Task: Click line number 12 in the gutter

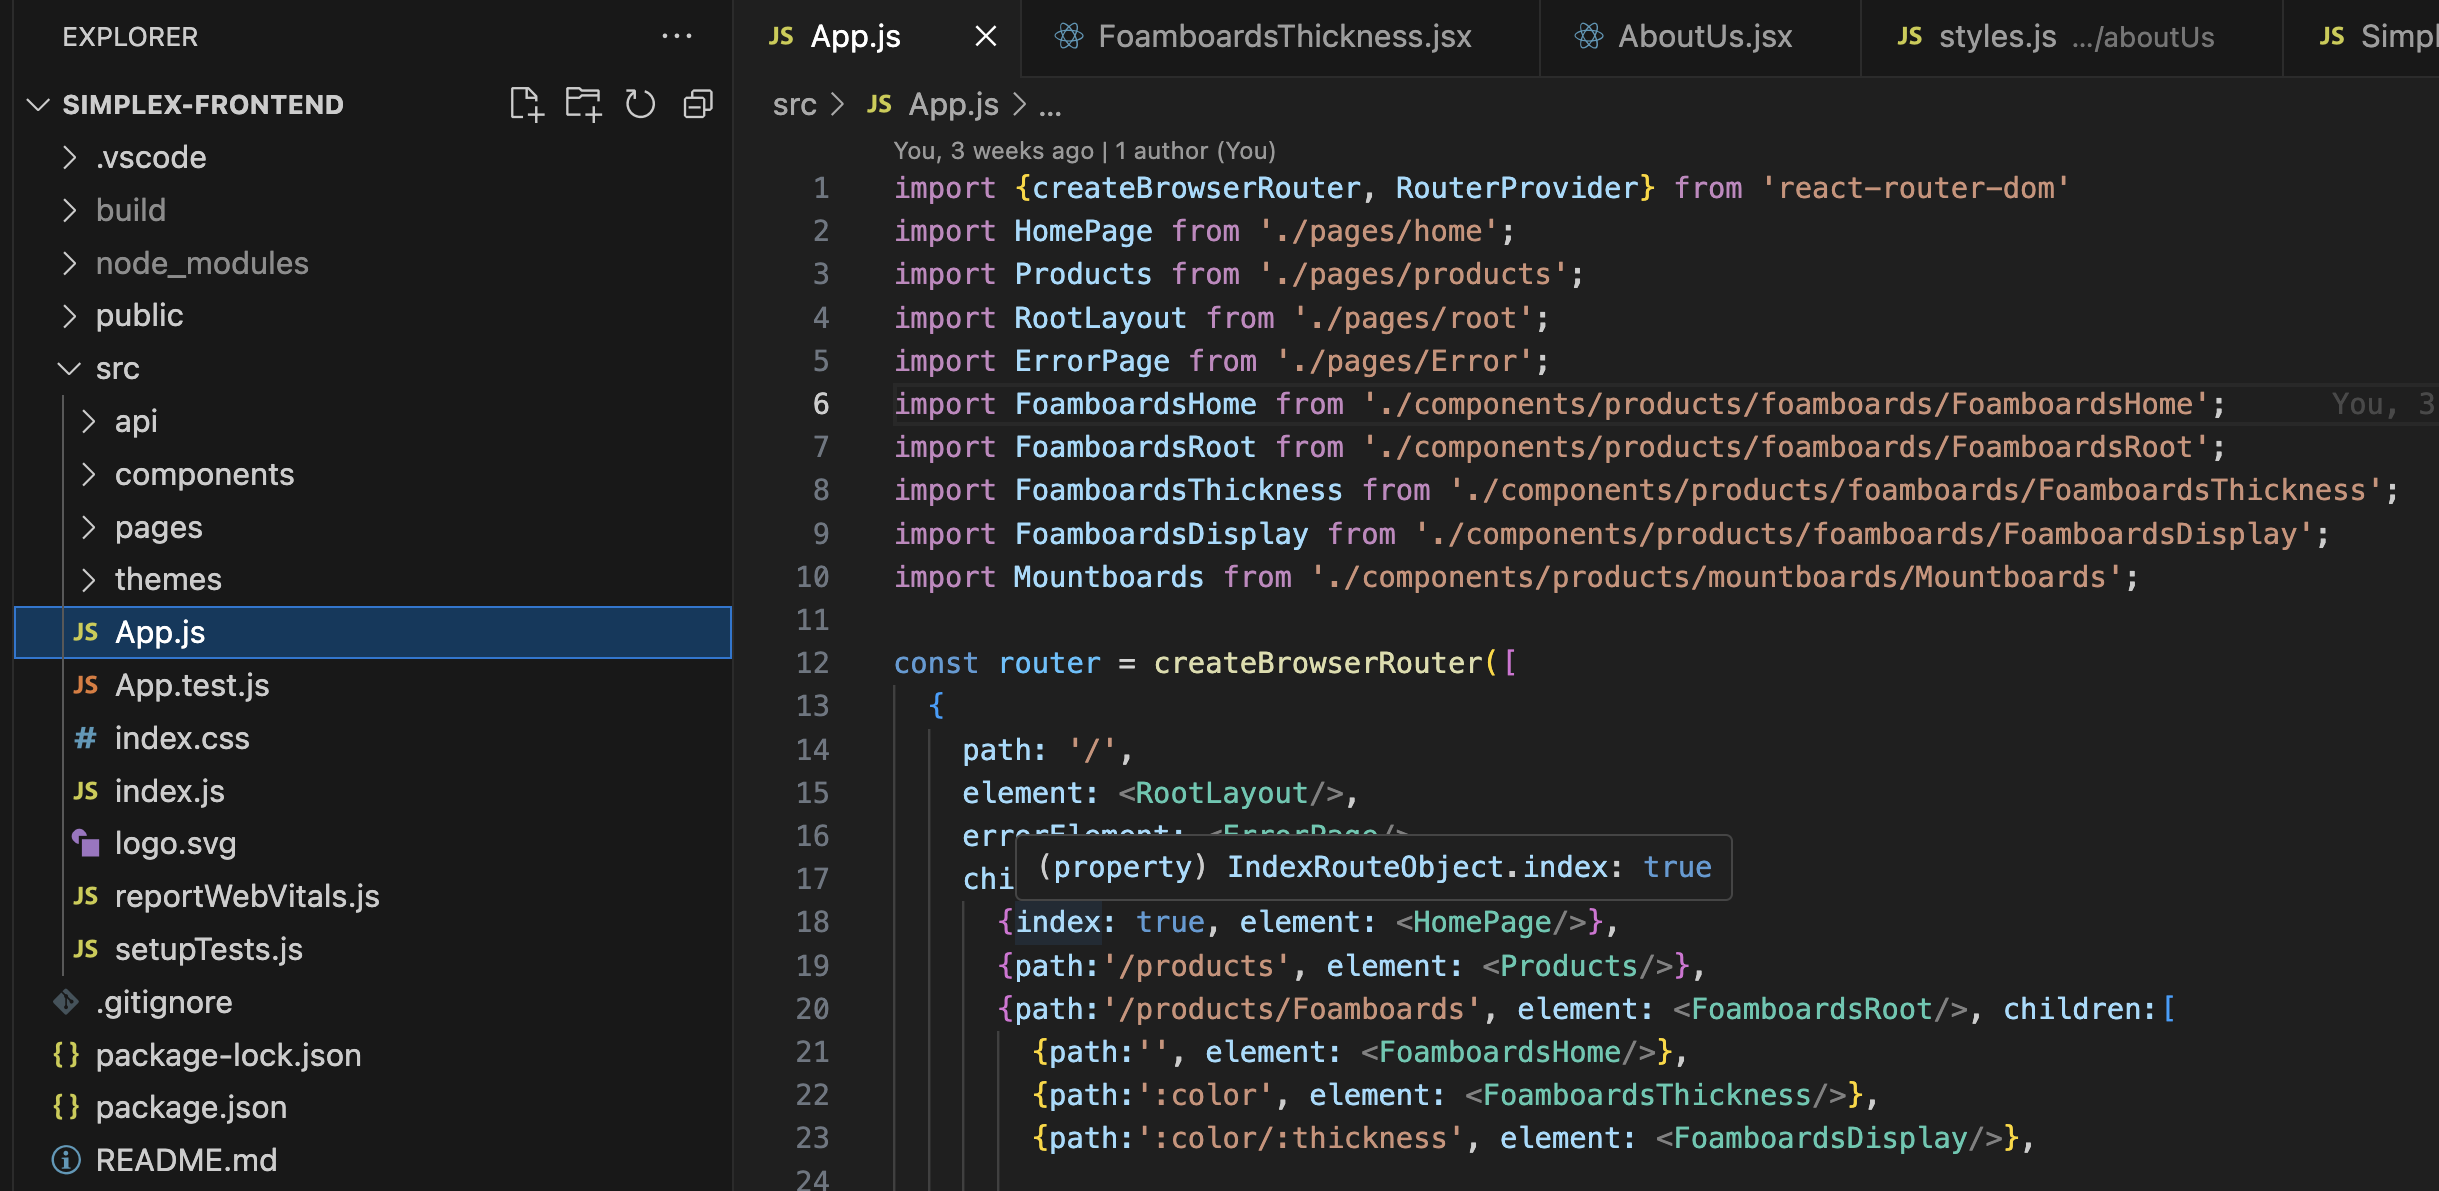Action: click(813, 663)
